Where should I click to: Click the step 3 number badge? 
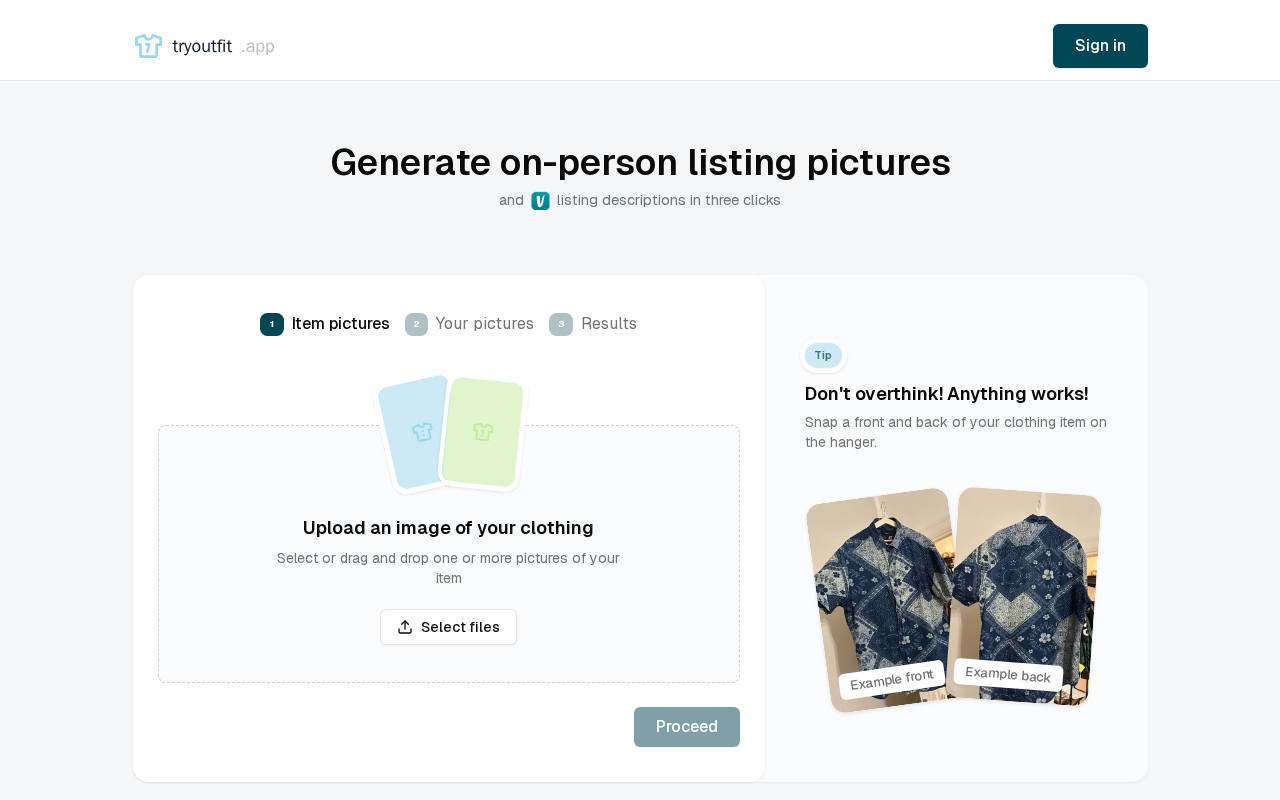coord(561,324)
